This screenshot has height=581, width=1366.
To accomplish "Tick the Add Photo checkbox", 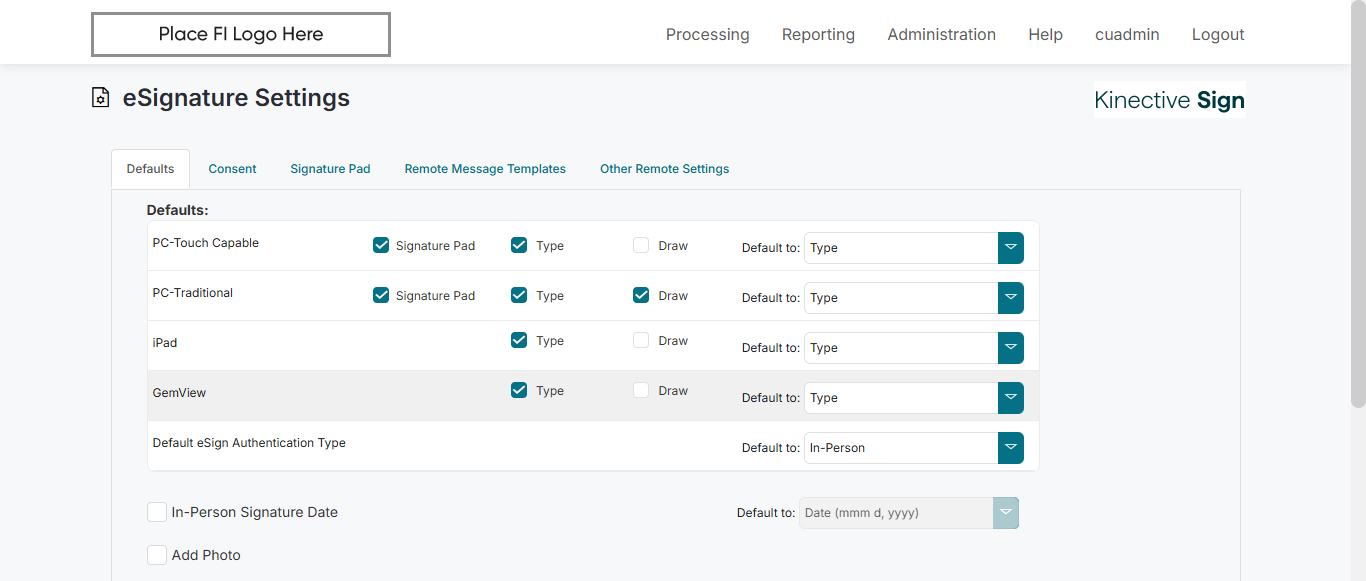I will (157, 555).
